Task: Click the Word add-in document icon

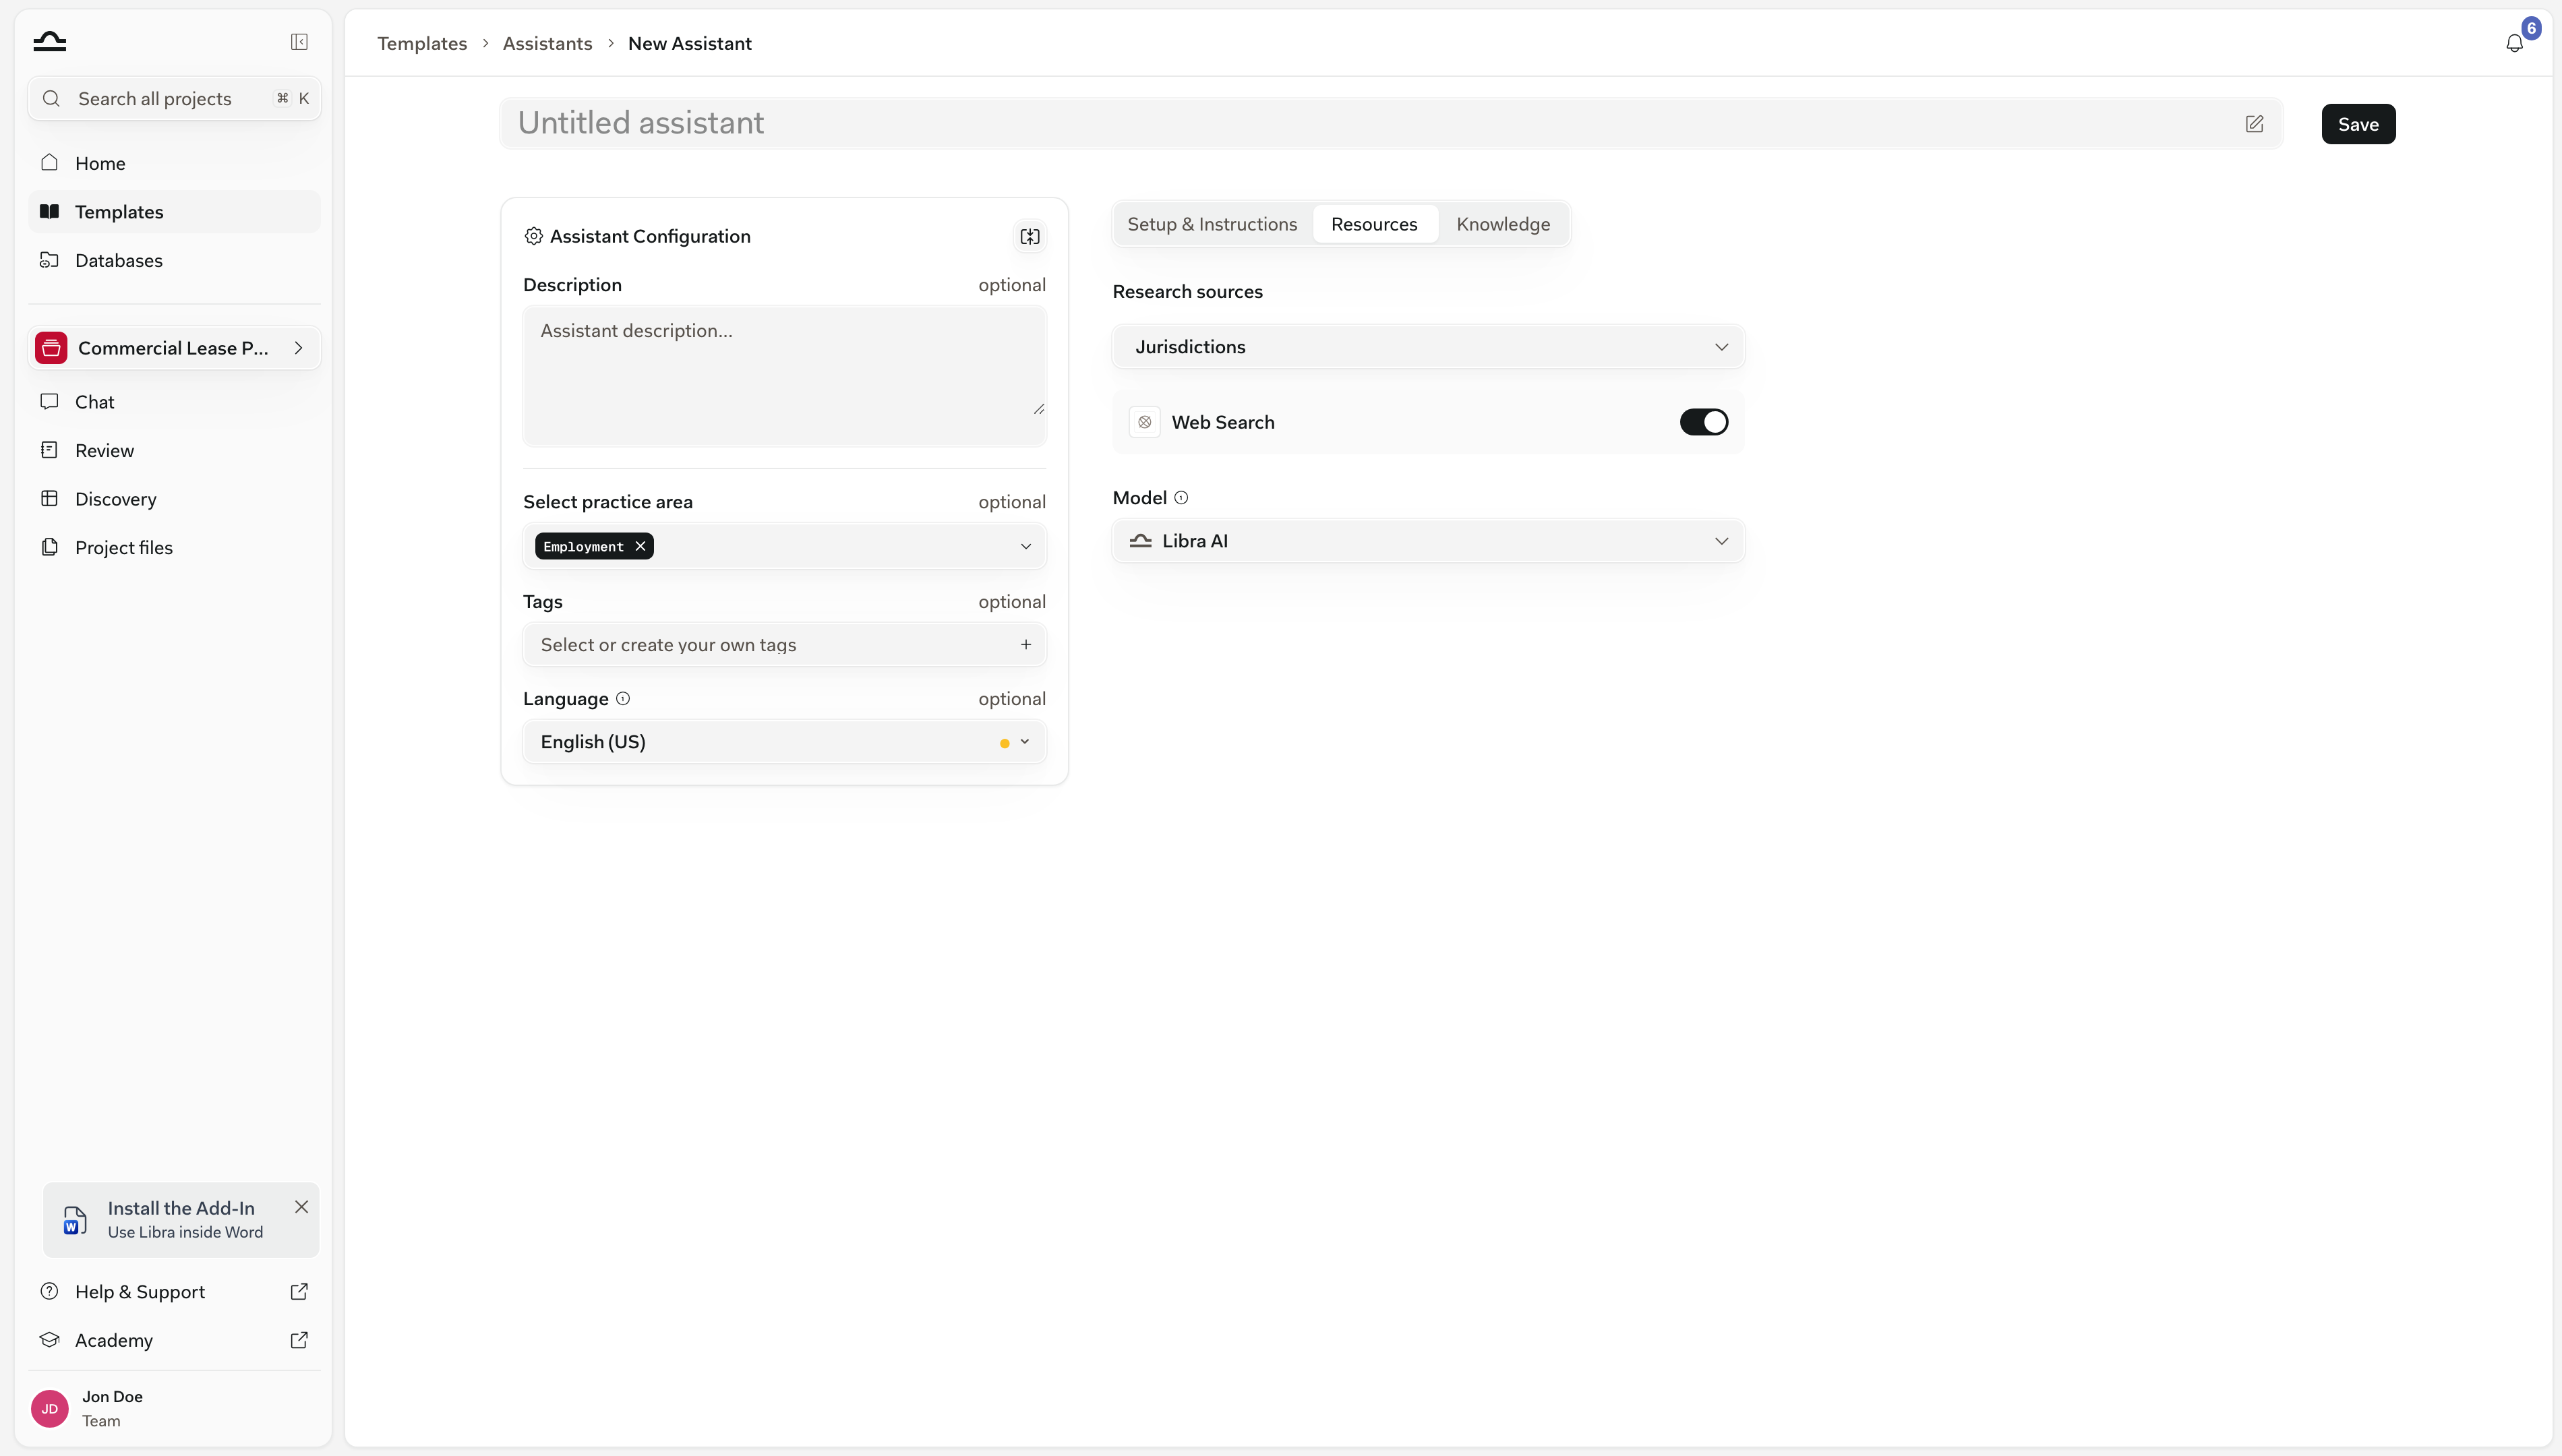Action: tap(75, 1220)
